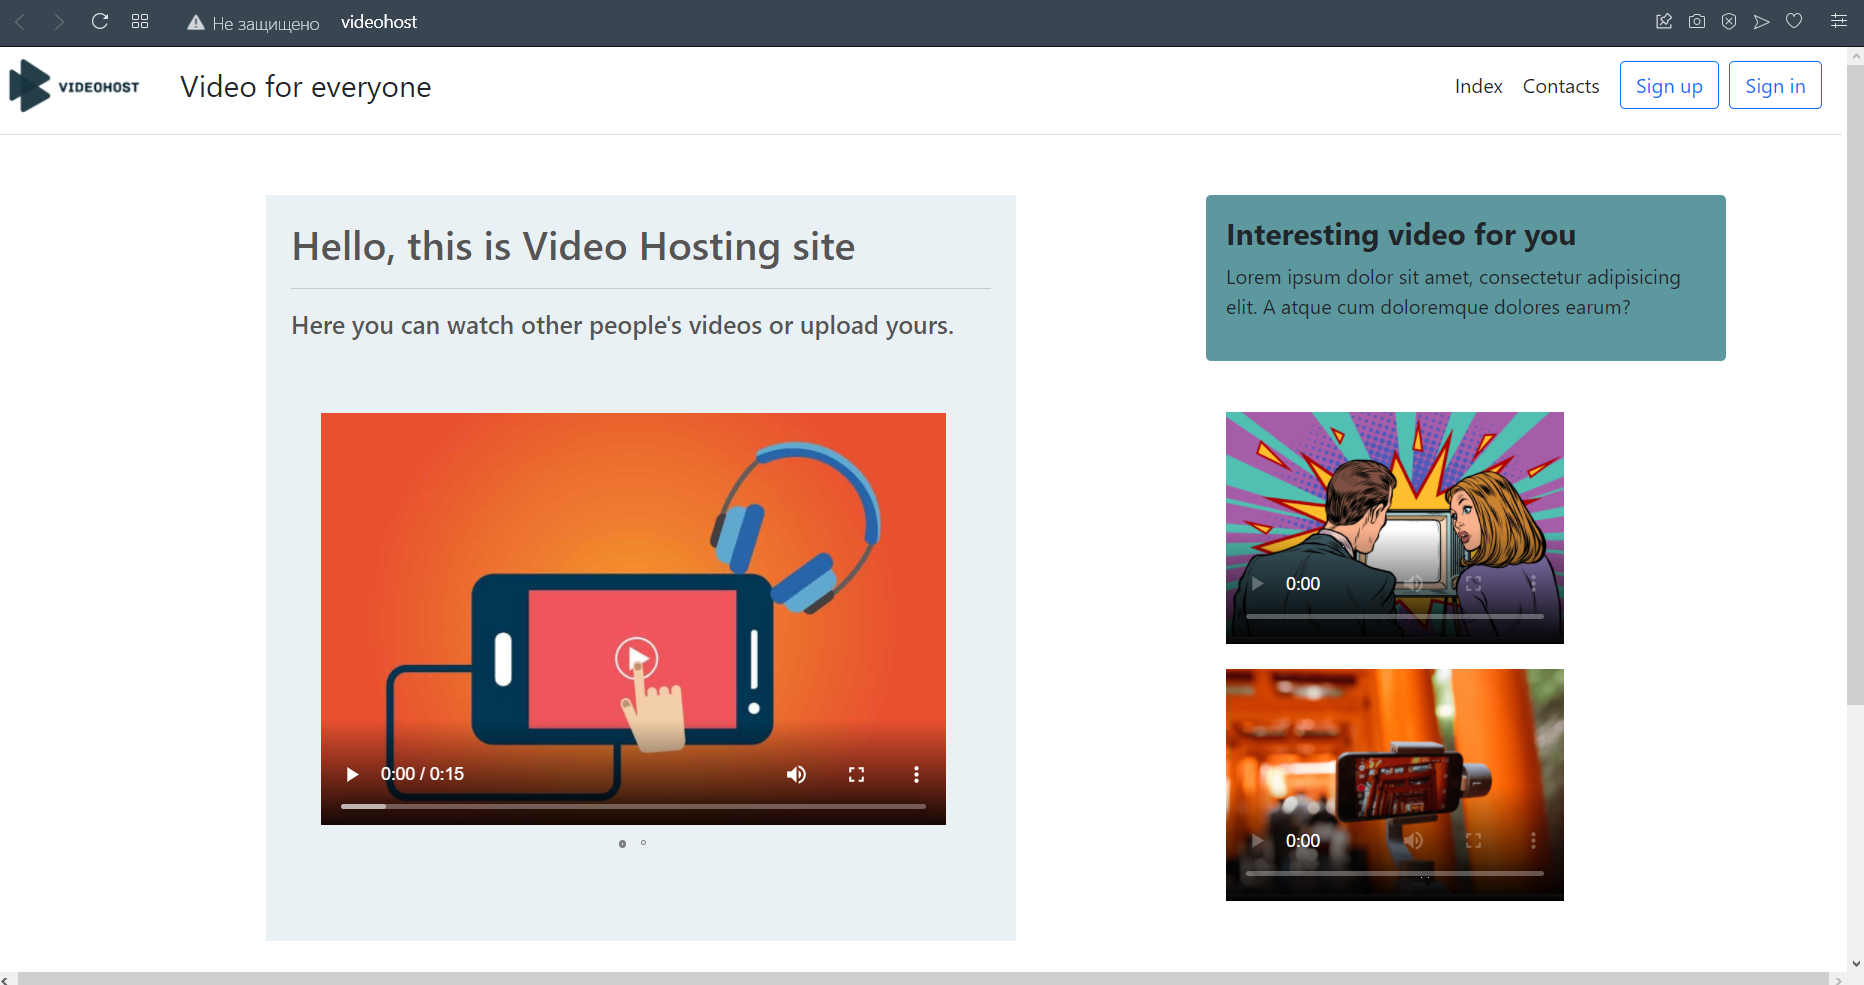Click the edit/share page icon in the toolbar

1664,21
